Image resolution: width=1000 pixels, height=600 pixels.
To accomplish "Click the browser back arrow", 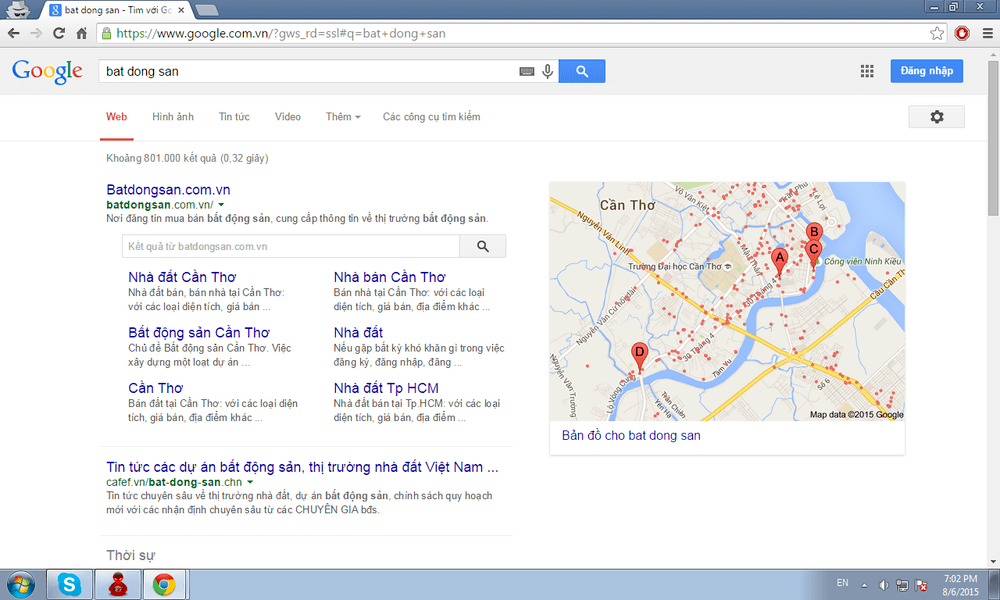I will (x=13, y=33).
